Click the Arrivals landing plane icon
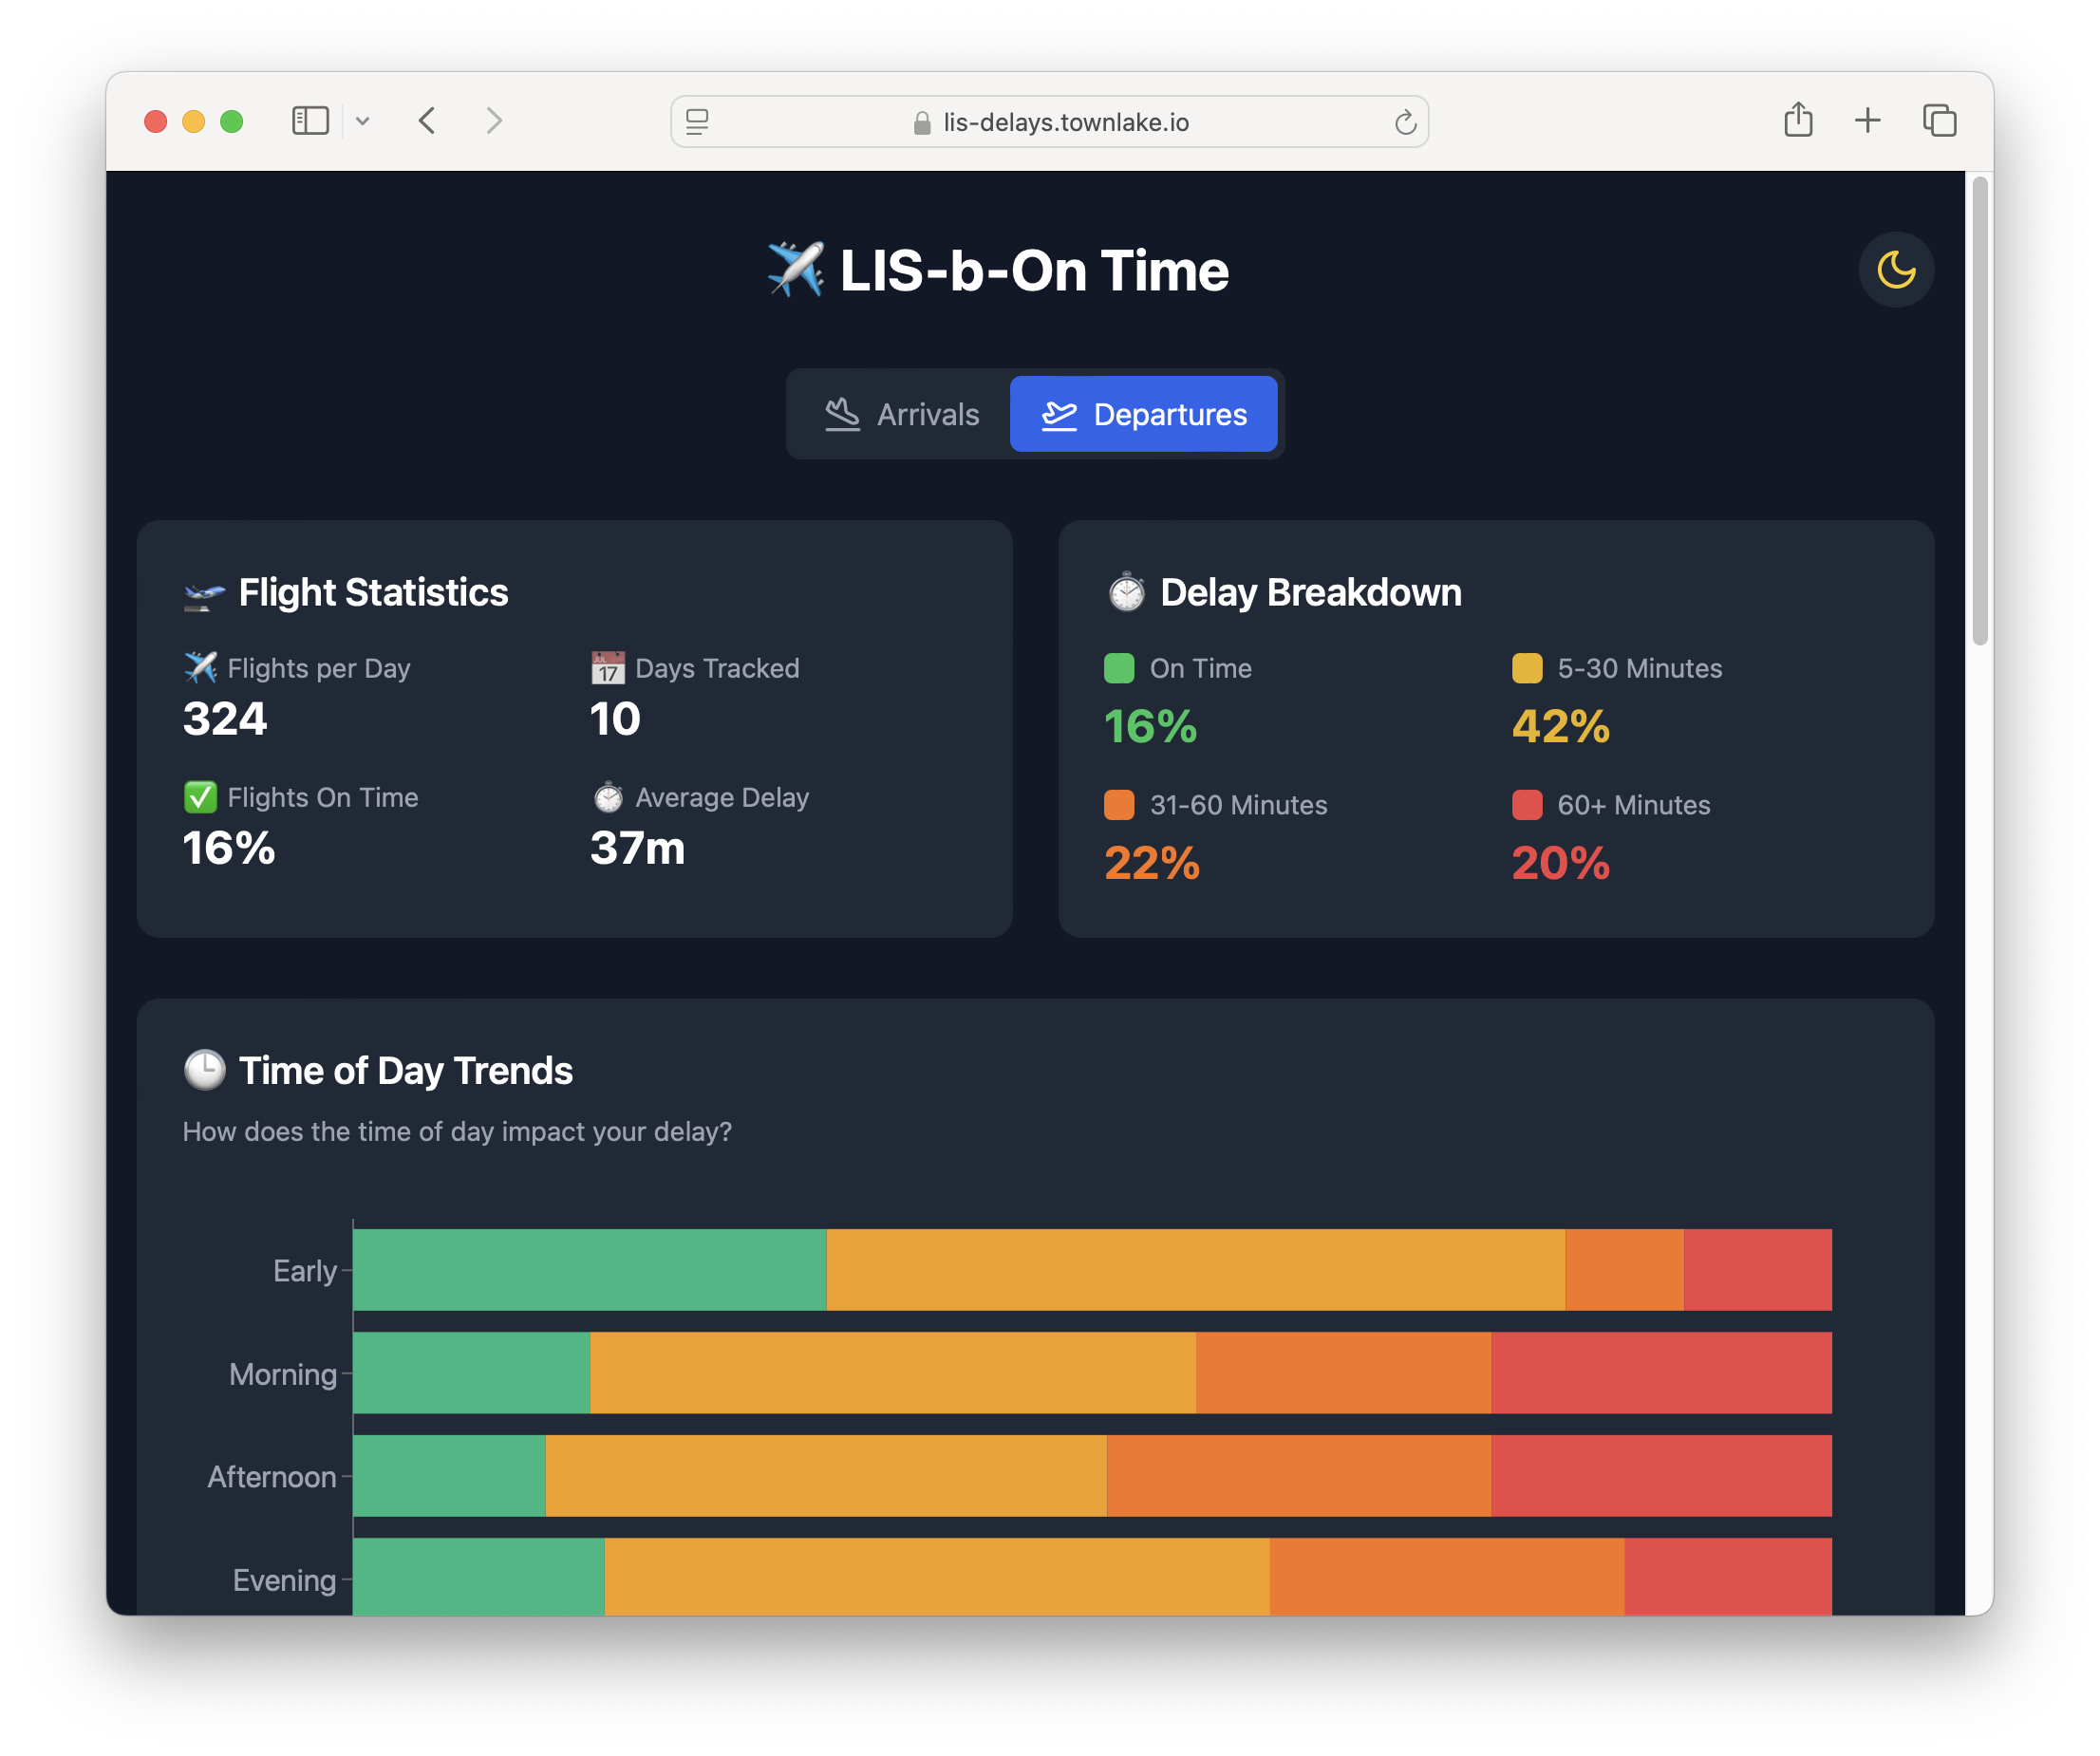2100x1756 pixels. (x=842, y=415)
